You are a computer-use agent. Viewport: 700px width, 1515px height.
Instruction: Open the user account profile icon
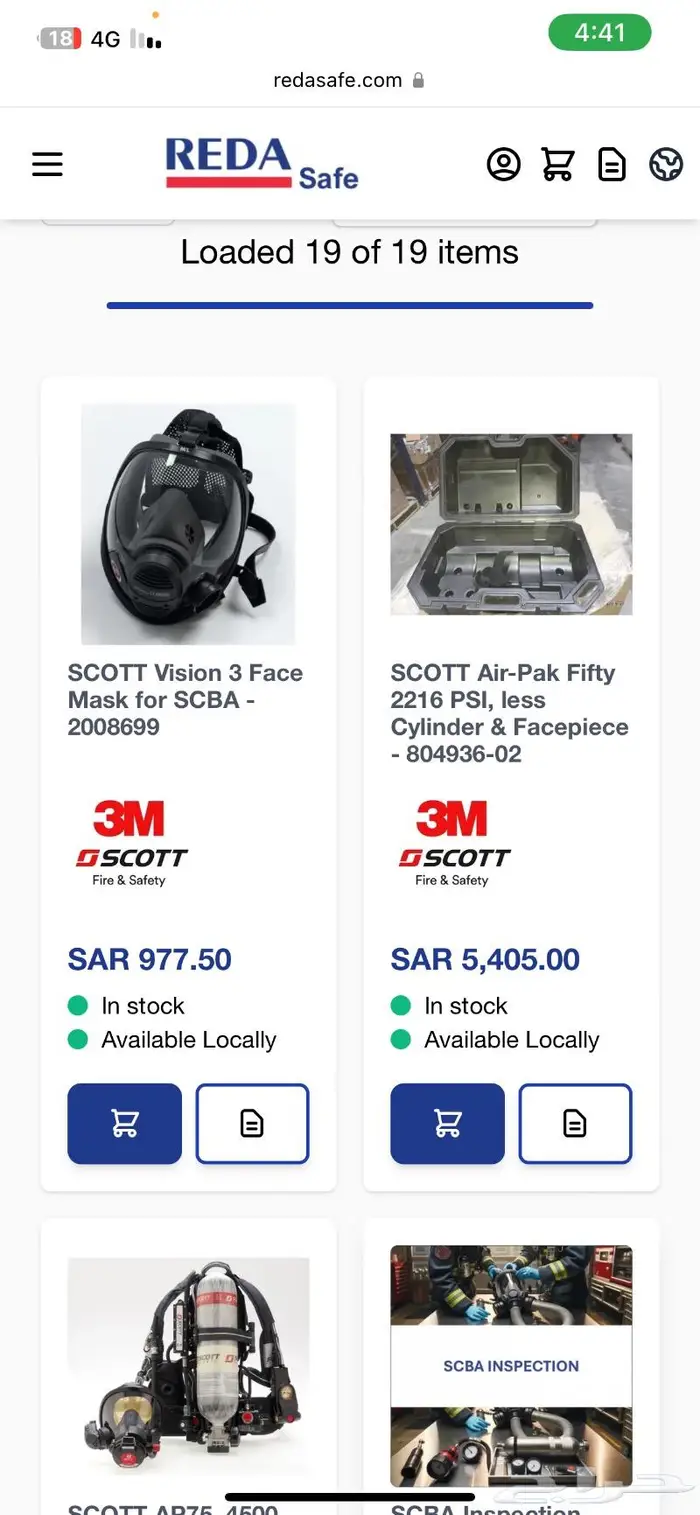pos(503,164)
